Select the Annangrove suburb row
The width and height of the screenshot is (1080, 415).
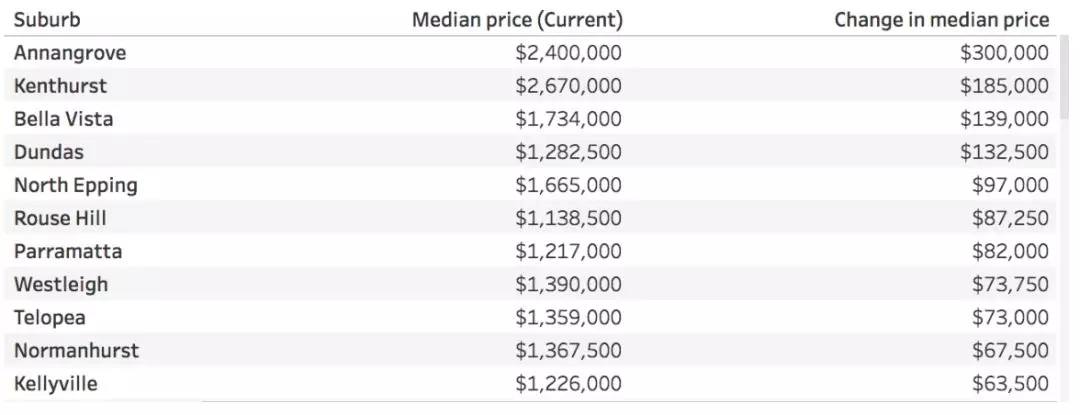coord(70,53)
